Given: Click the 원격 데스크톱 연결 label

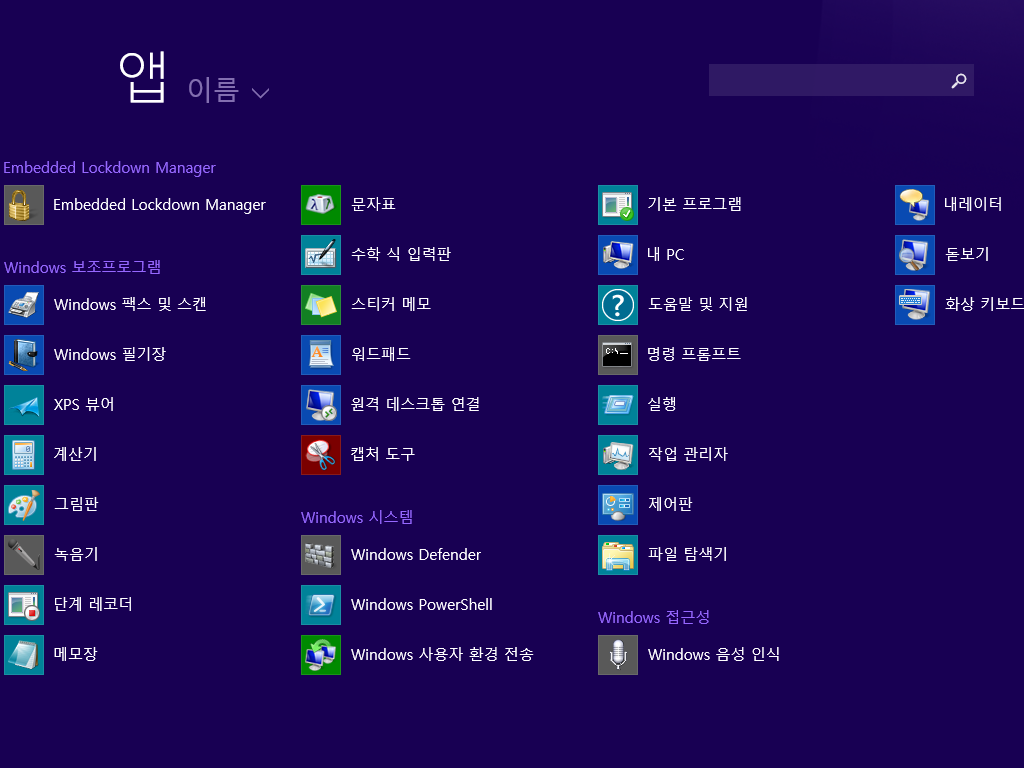Looking at the screenshot, I should click(415, 404).
